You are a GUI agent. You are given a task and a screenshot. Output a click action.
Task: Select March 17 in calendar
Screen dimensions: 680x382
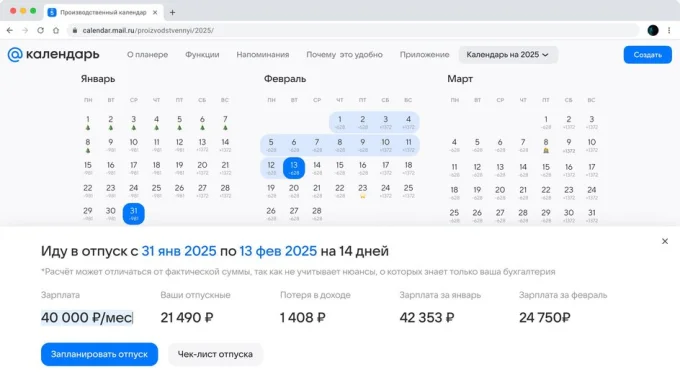pyautogui.click(x=592, y=170)
